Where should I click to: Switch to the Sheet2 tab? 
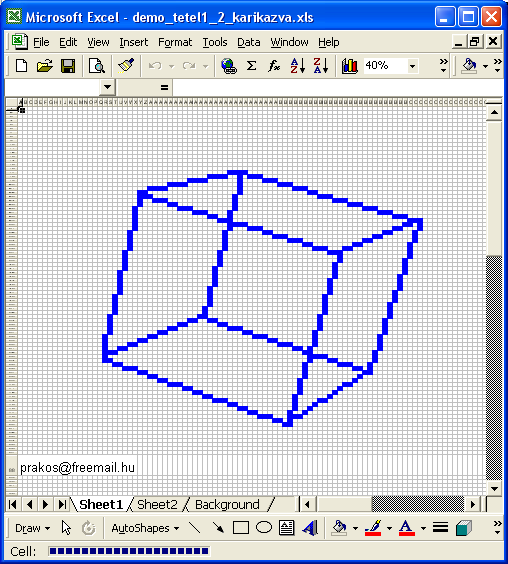pos(157,504)
